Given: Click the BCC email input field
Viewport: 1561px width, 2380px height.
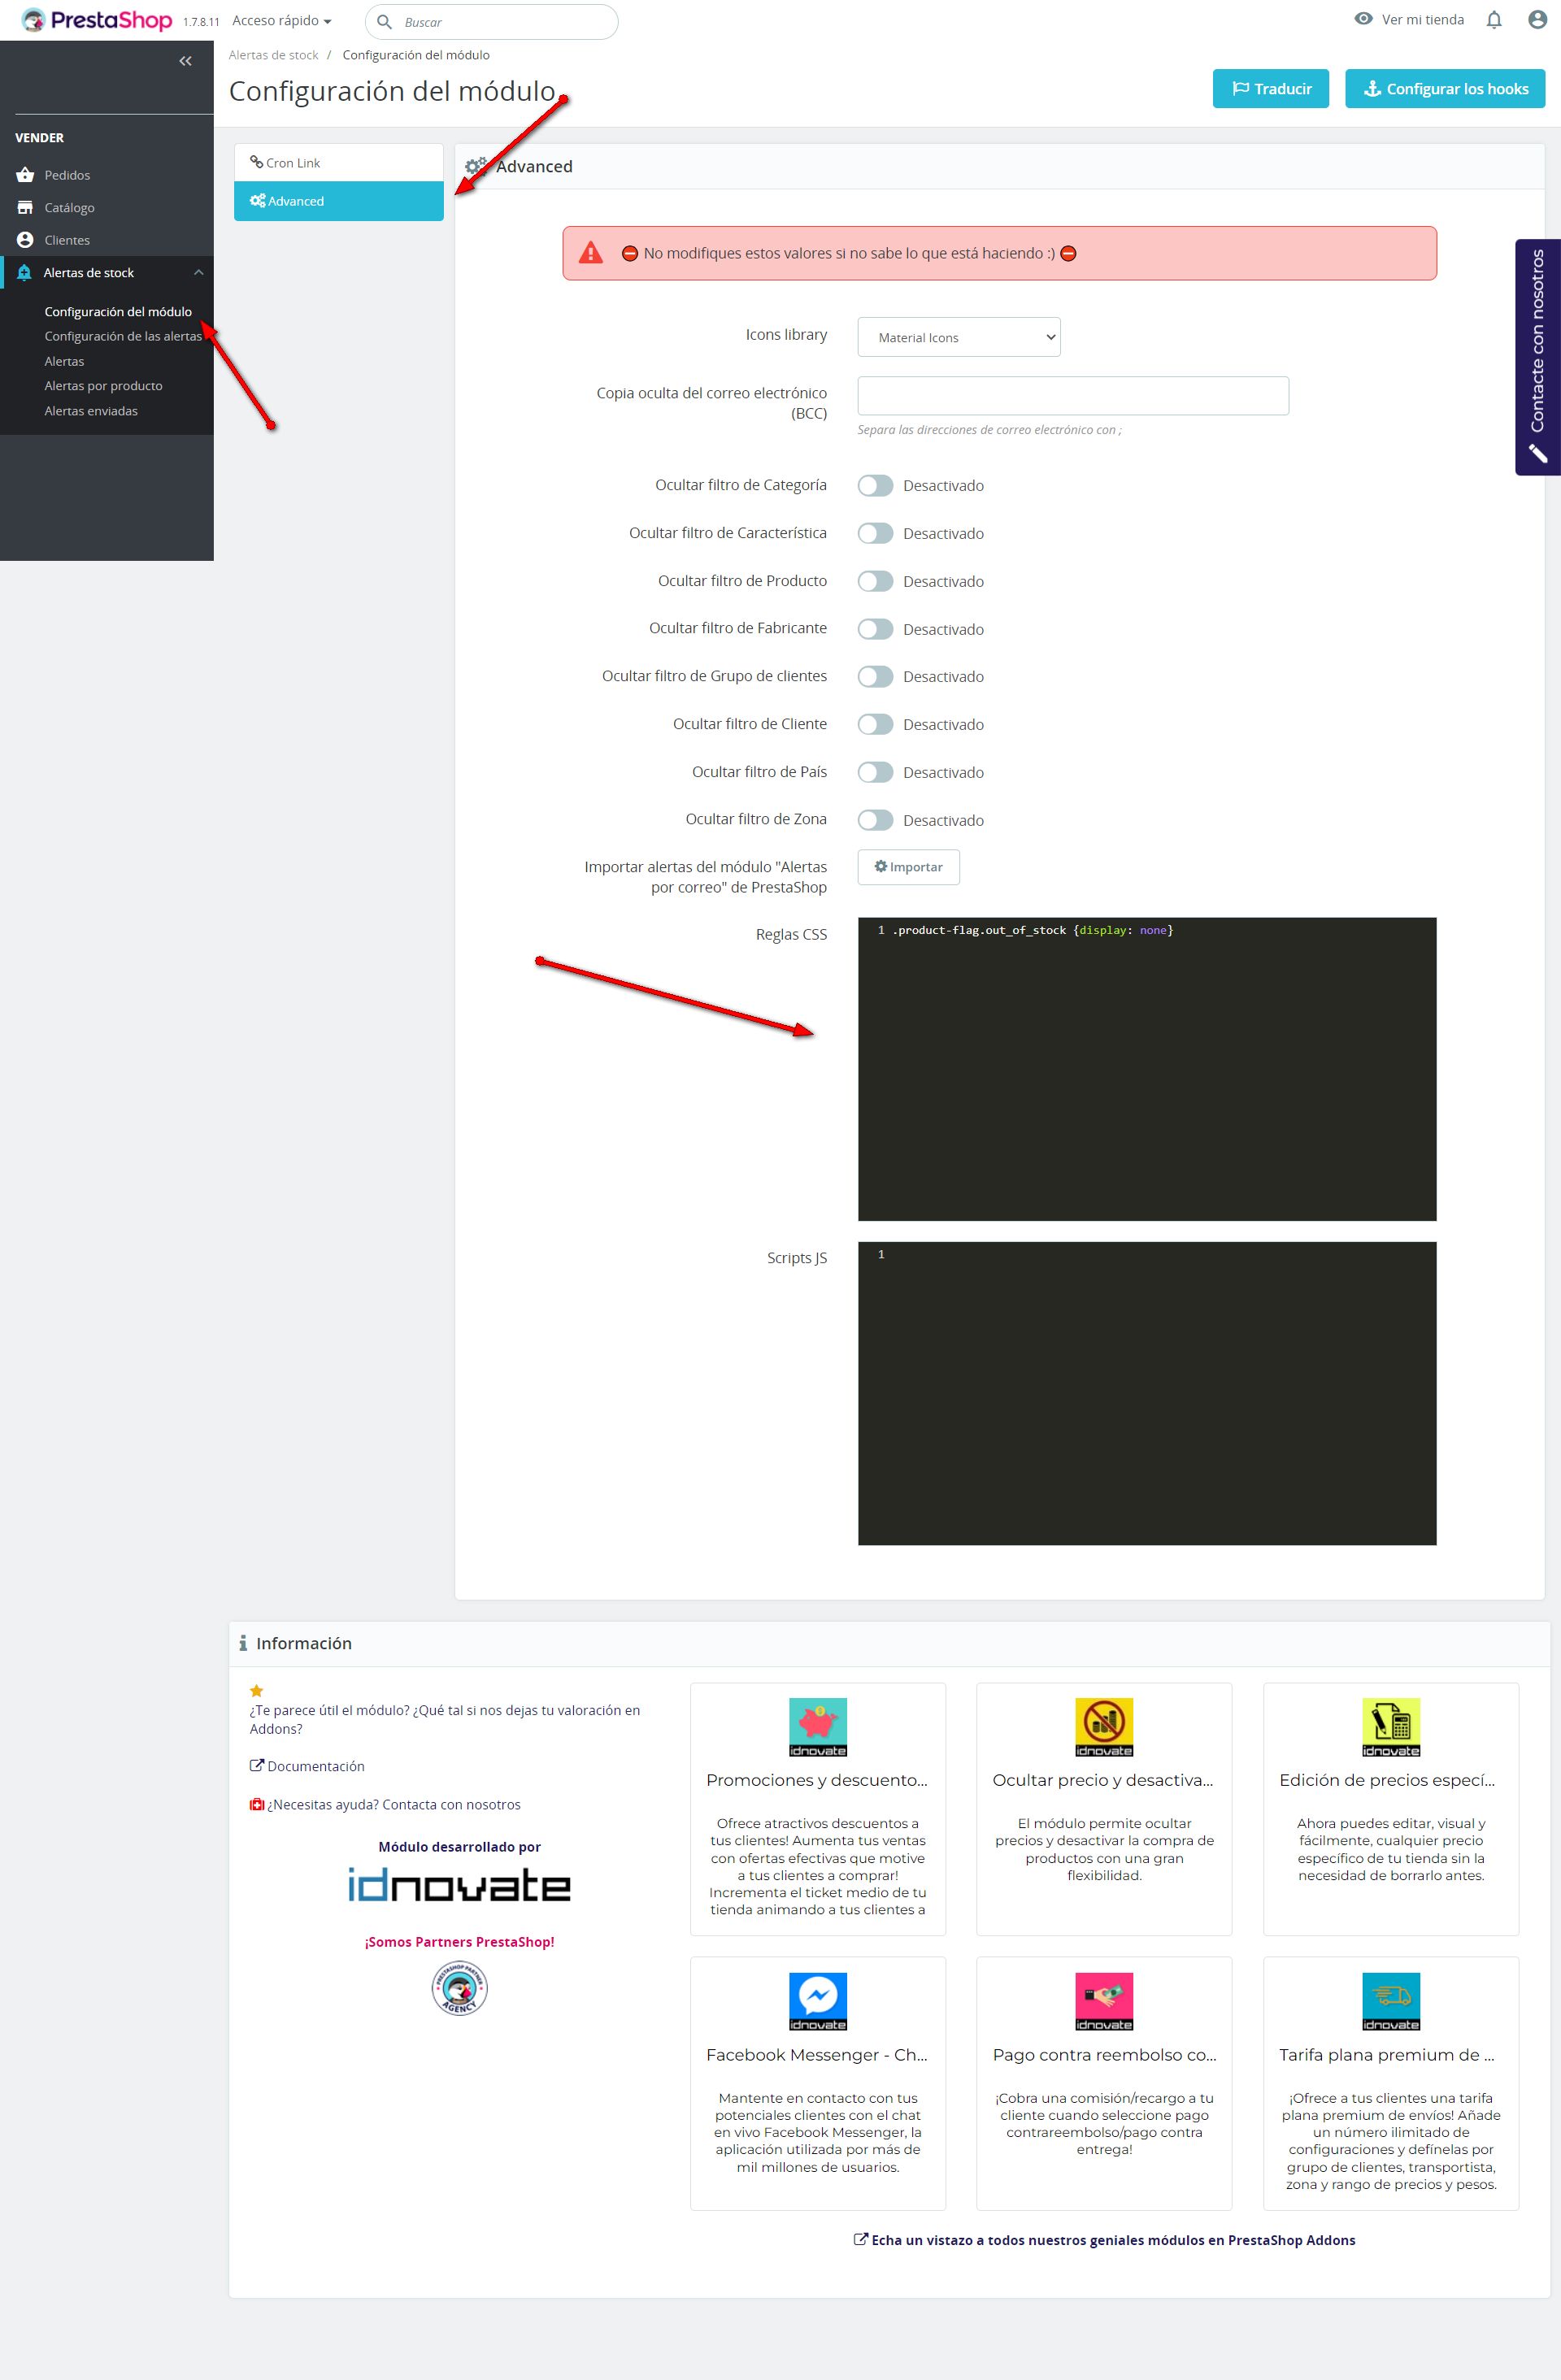Looking at the screenshot, I should click(x=1072, y=396).
